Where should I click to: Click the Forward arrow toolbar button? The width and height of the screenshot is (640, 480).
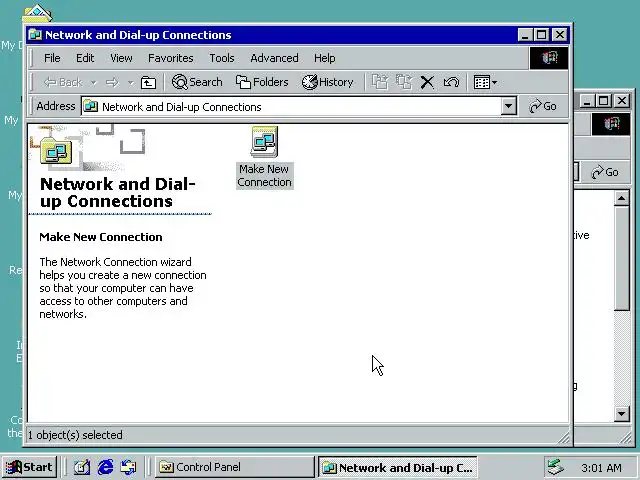click(112, 83)
